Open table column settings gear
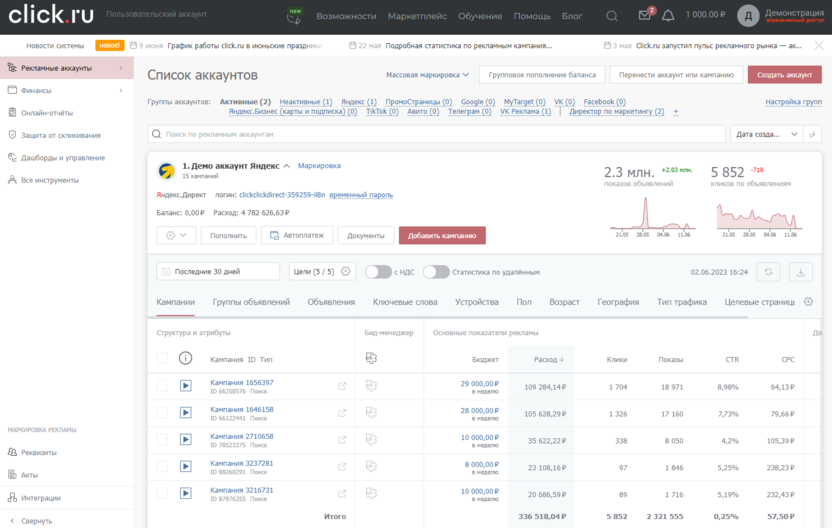 click(808, 302)
